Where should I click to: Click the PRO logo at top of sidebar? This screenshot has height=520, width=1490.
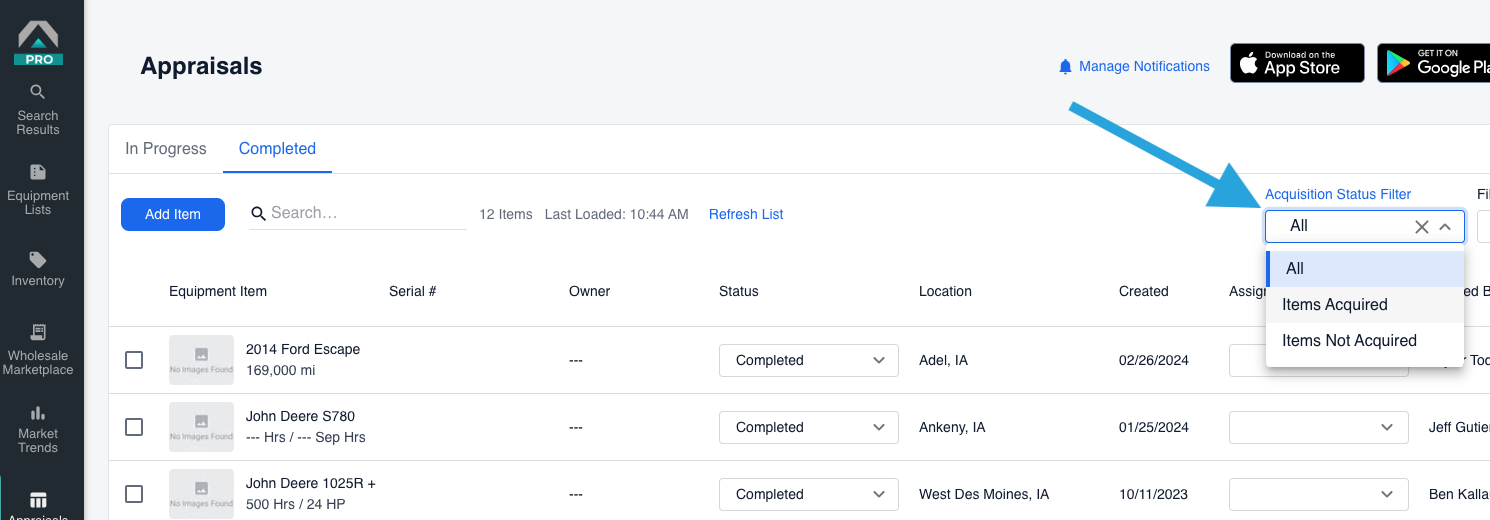[x=38, y=42]
